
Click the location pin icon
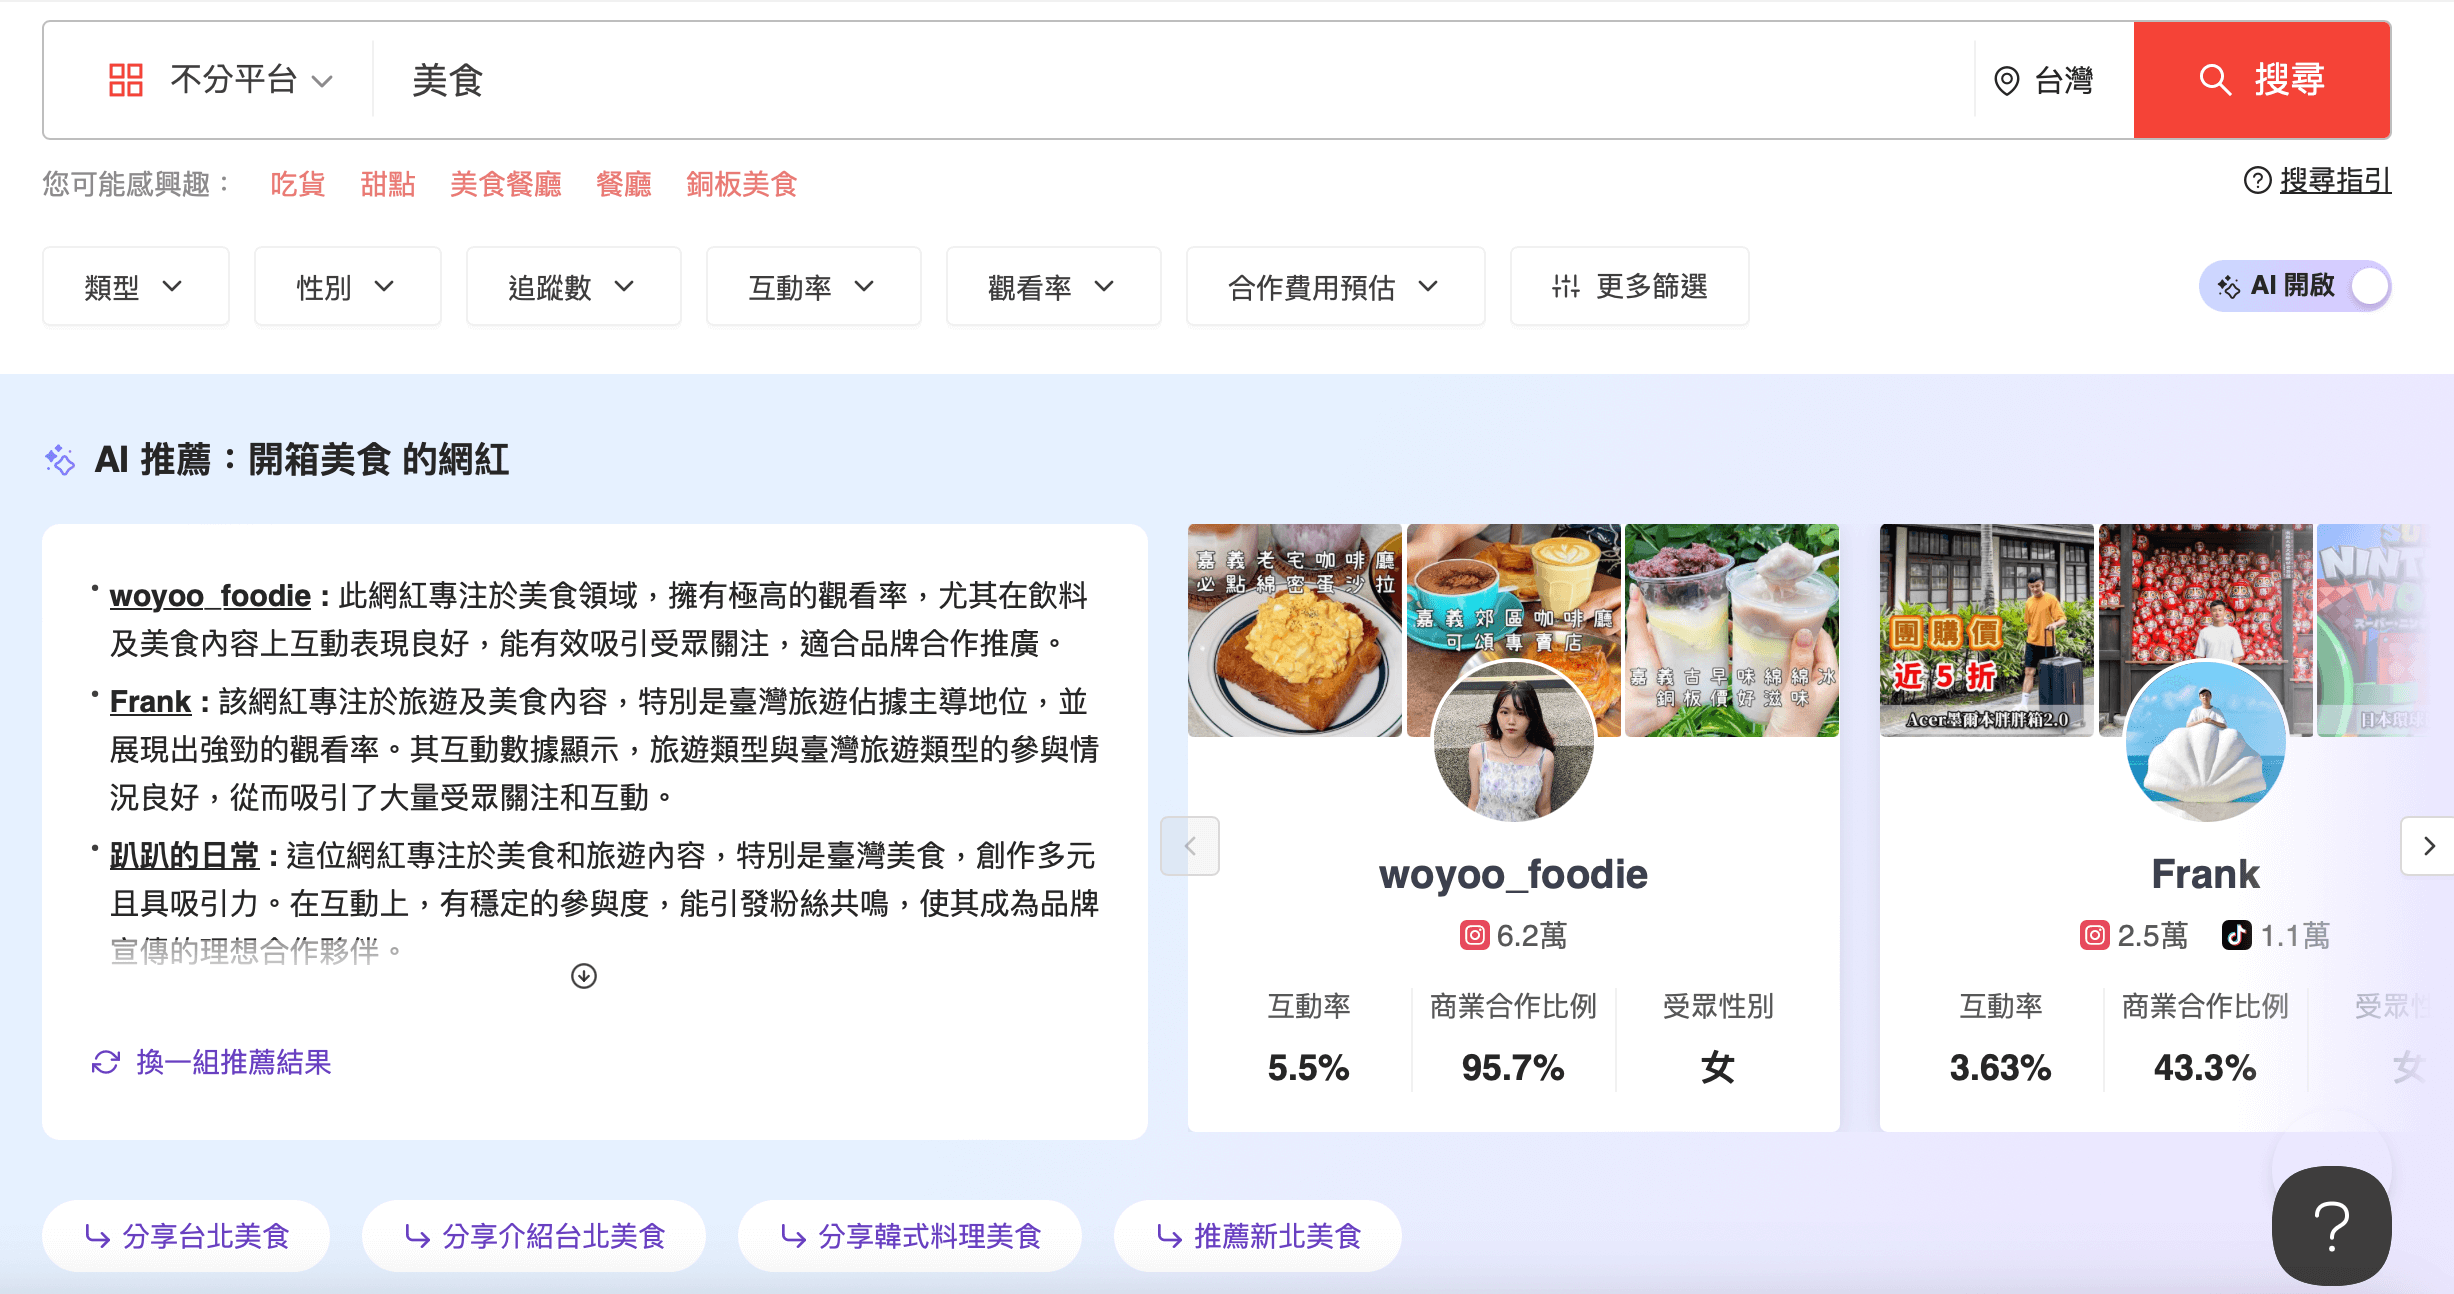[x=2006, y=81]
